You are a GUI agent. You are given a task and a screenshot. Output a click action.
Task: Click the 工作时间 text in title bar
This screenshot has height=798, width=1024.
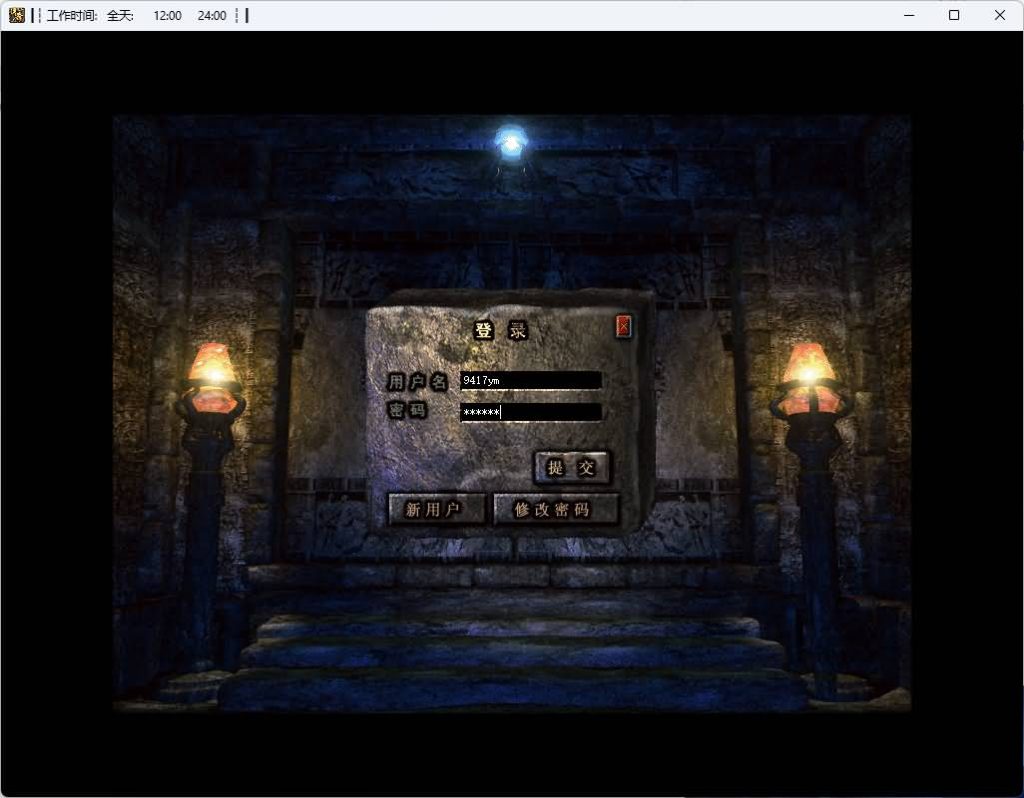72,16
